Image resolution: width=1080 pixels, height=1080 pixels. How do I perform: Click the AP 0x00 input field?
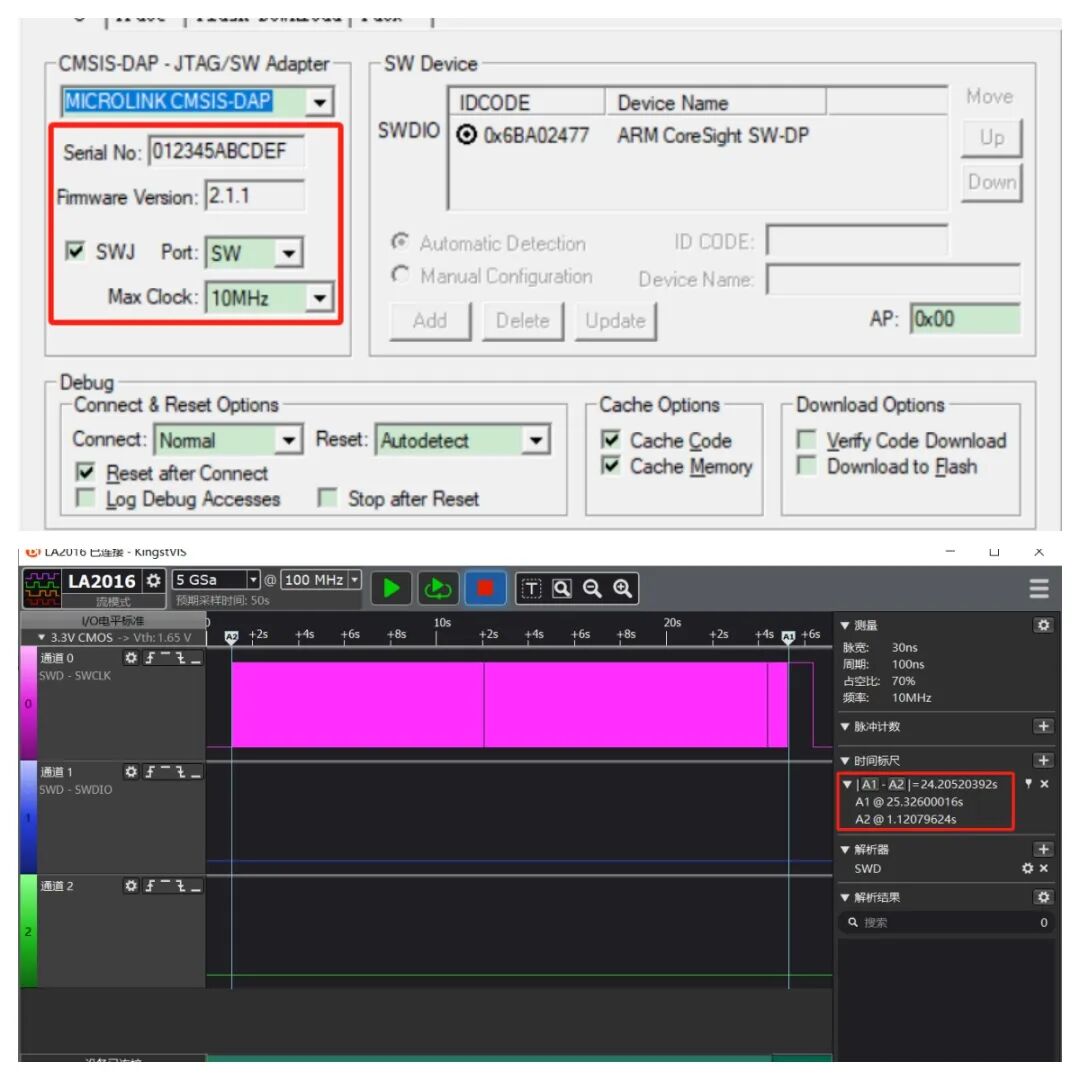pyautogui.click(x=964, y=319)
